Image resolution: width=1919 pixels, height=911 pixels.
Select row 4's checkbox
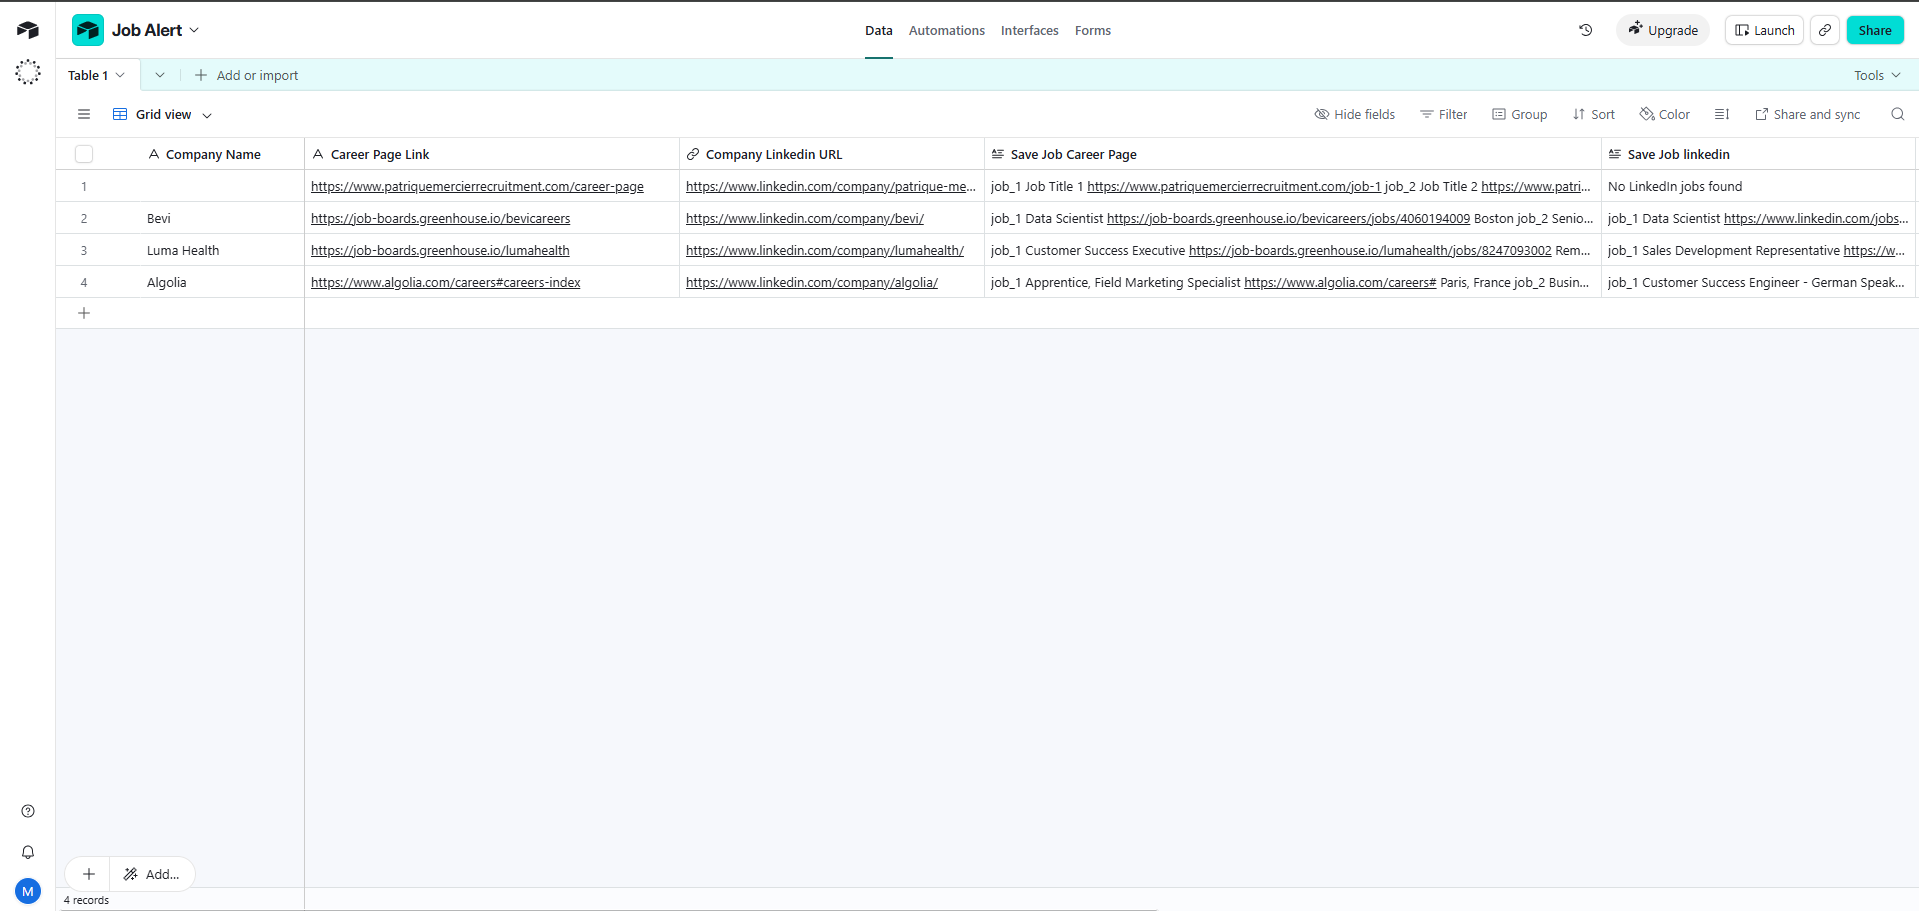pyautogui.click(x=84, y=282)
